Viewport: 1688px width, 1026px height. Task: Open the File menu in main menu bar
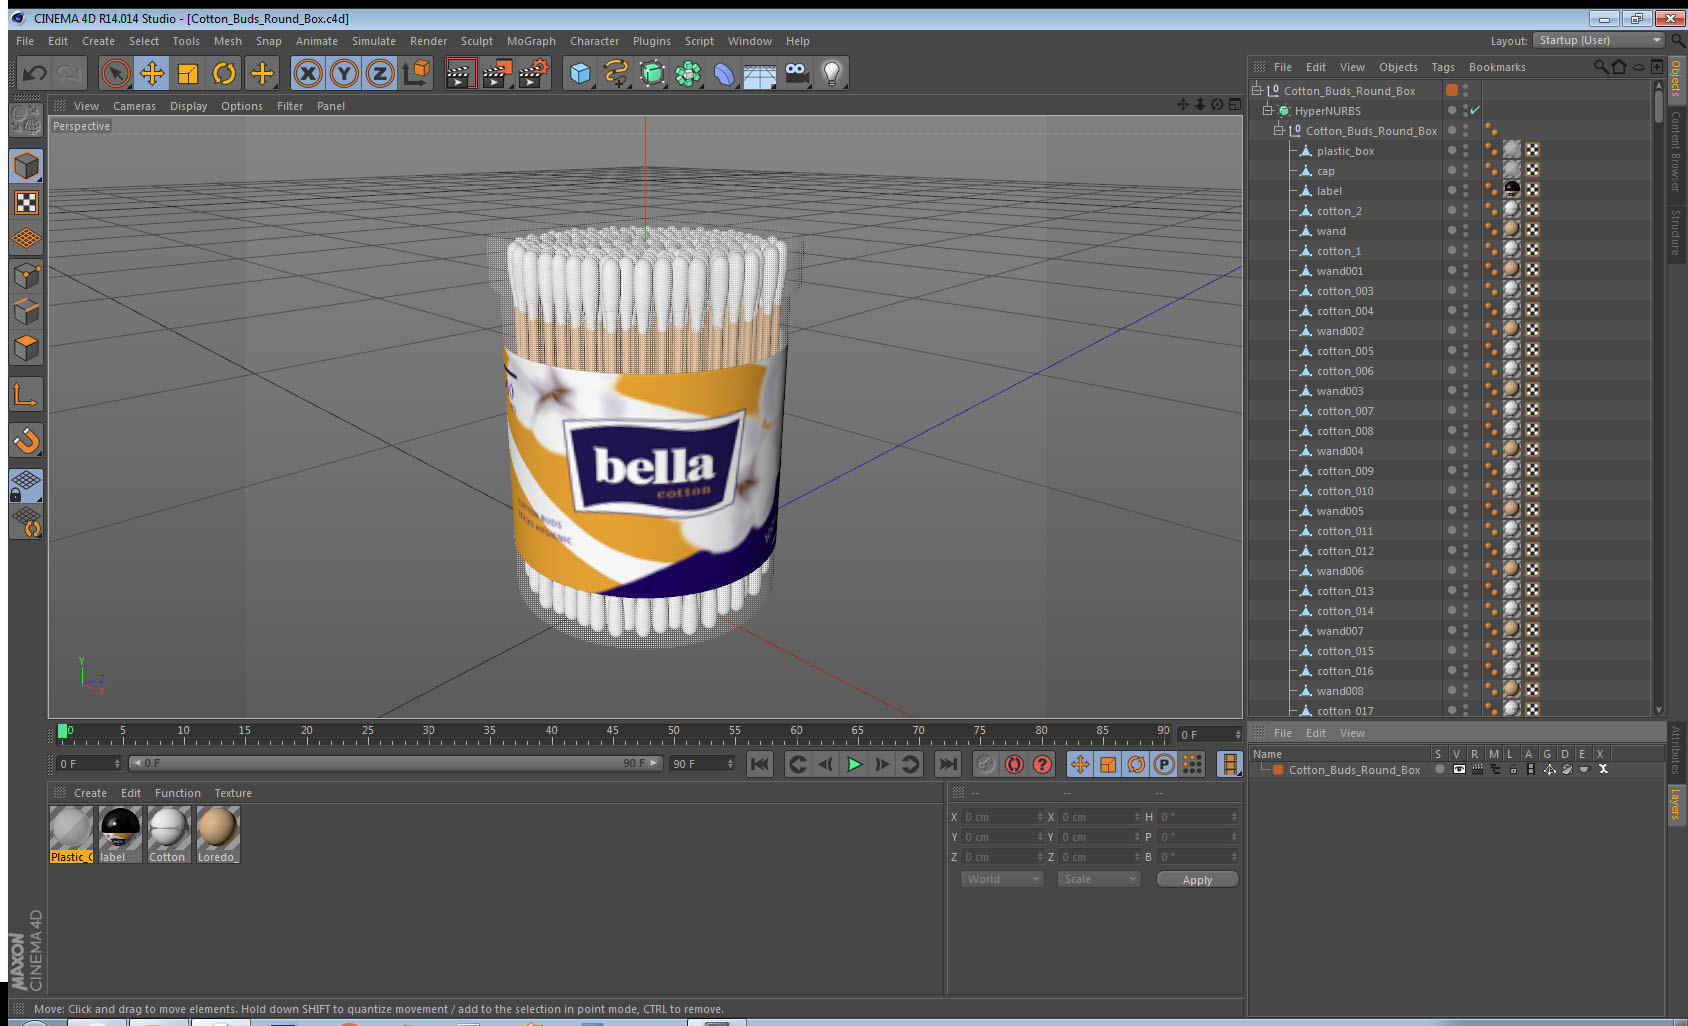[25, 41]
